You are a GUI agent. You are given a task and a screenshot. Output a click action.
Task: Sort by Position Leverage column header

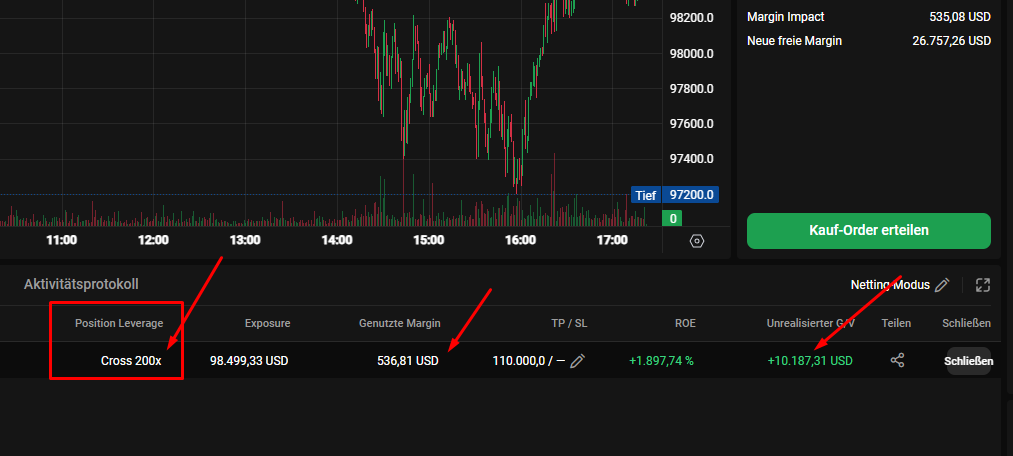(119, 323)
